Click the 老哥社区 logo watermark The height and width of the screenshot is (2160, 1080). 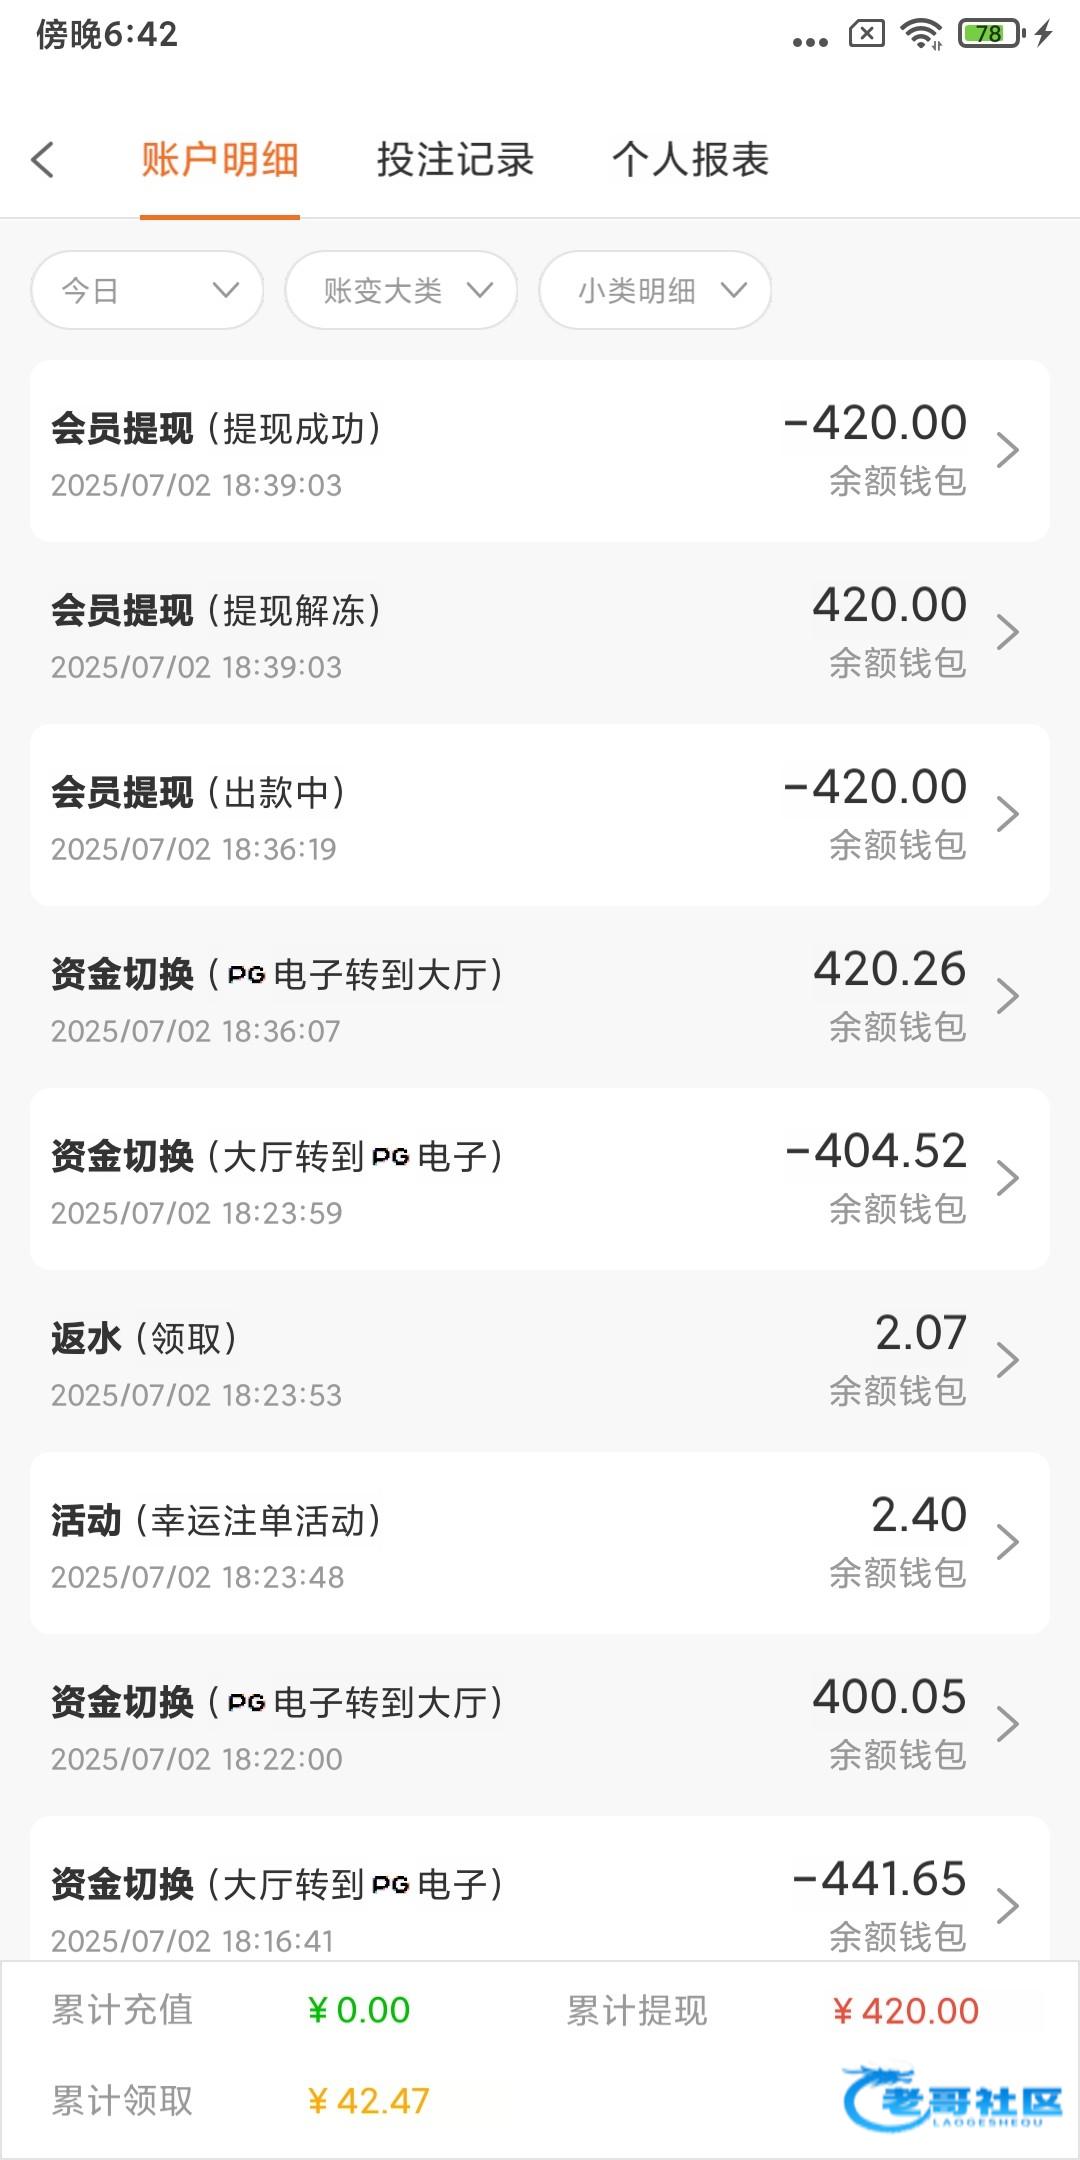952,2098
